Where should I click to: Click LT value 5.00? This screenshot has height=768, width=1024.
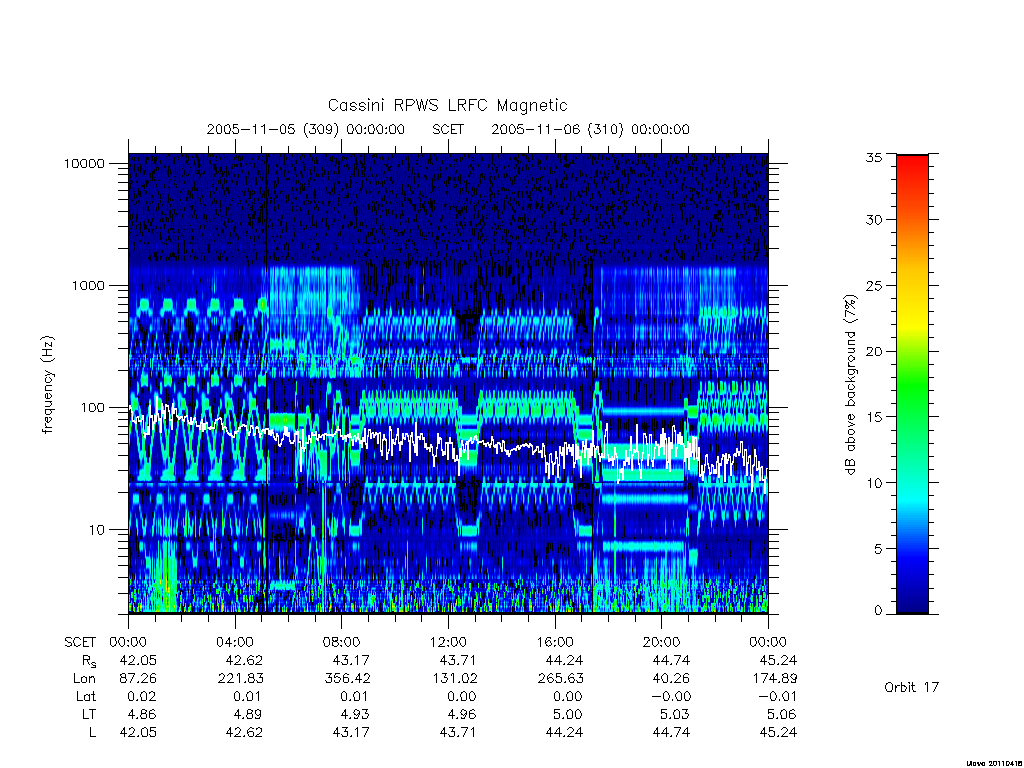click(x=568, y=714)
